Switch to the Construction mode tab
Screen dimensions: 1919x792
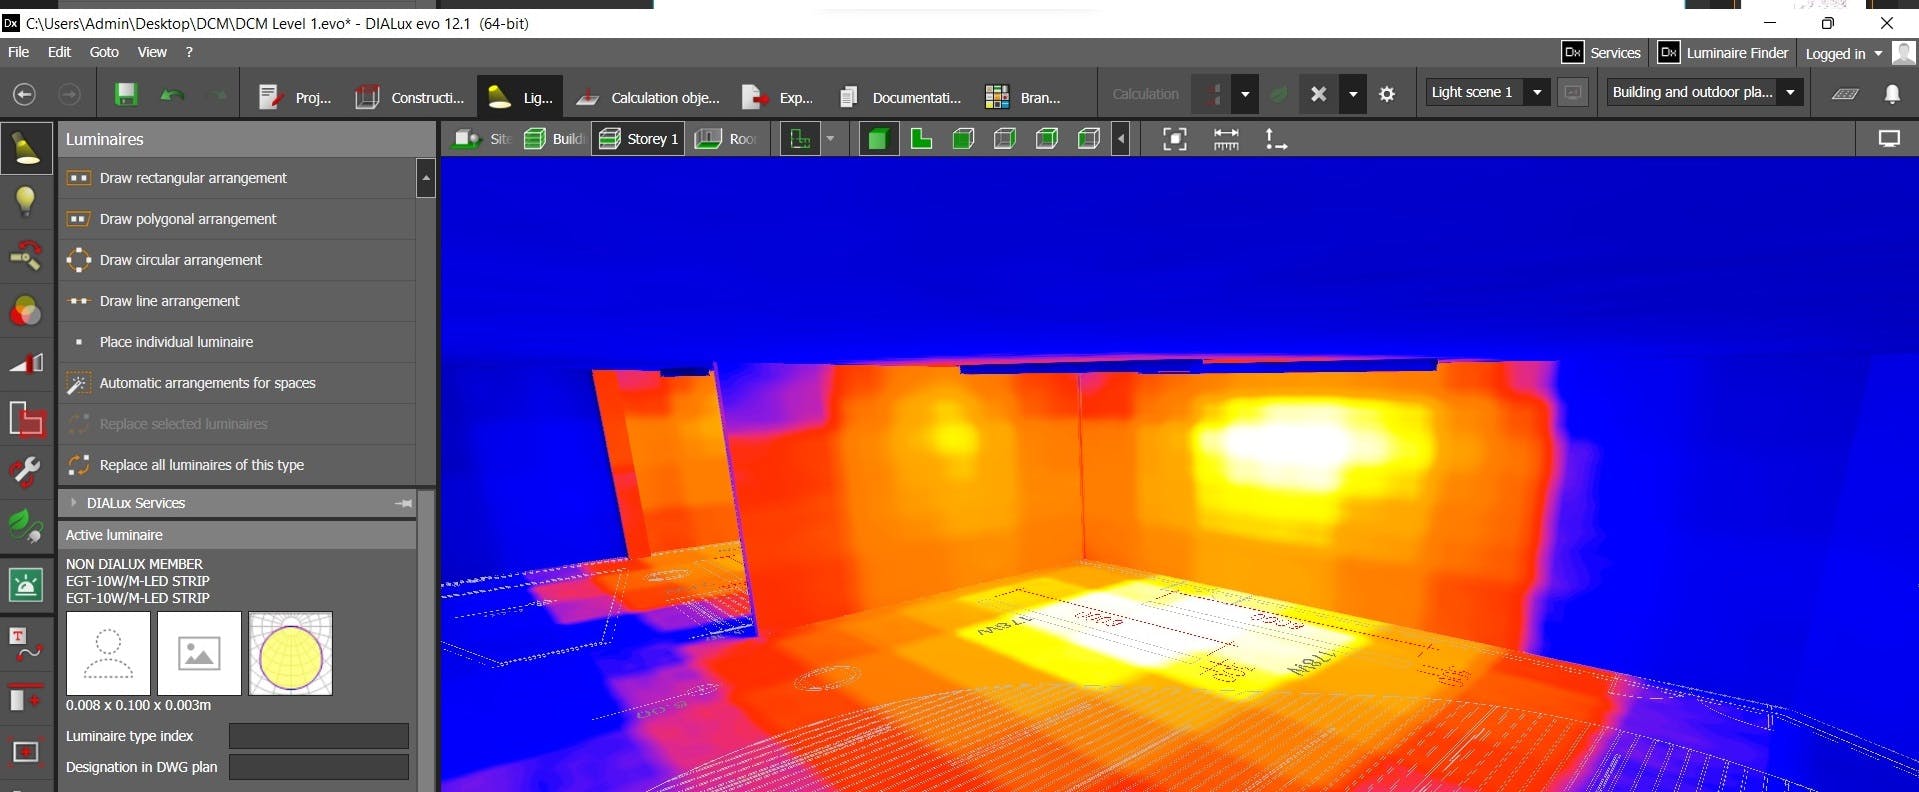(x=410, y=97)
